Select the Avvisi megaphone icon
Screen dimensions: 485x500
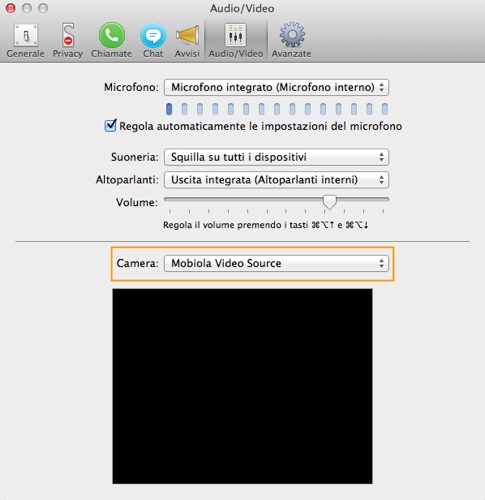187,35
